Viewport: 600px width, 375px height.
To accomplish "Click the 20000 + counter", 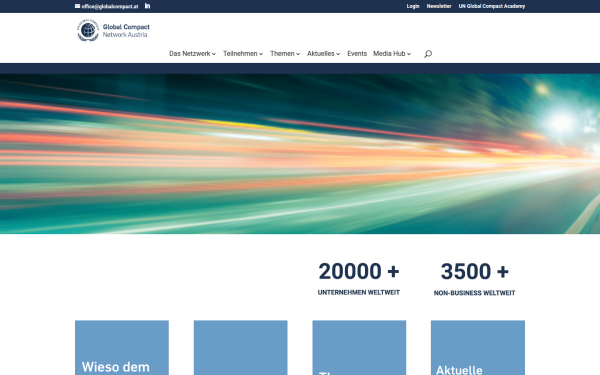I will coord(359,271).
